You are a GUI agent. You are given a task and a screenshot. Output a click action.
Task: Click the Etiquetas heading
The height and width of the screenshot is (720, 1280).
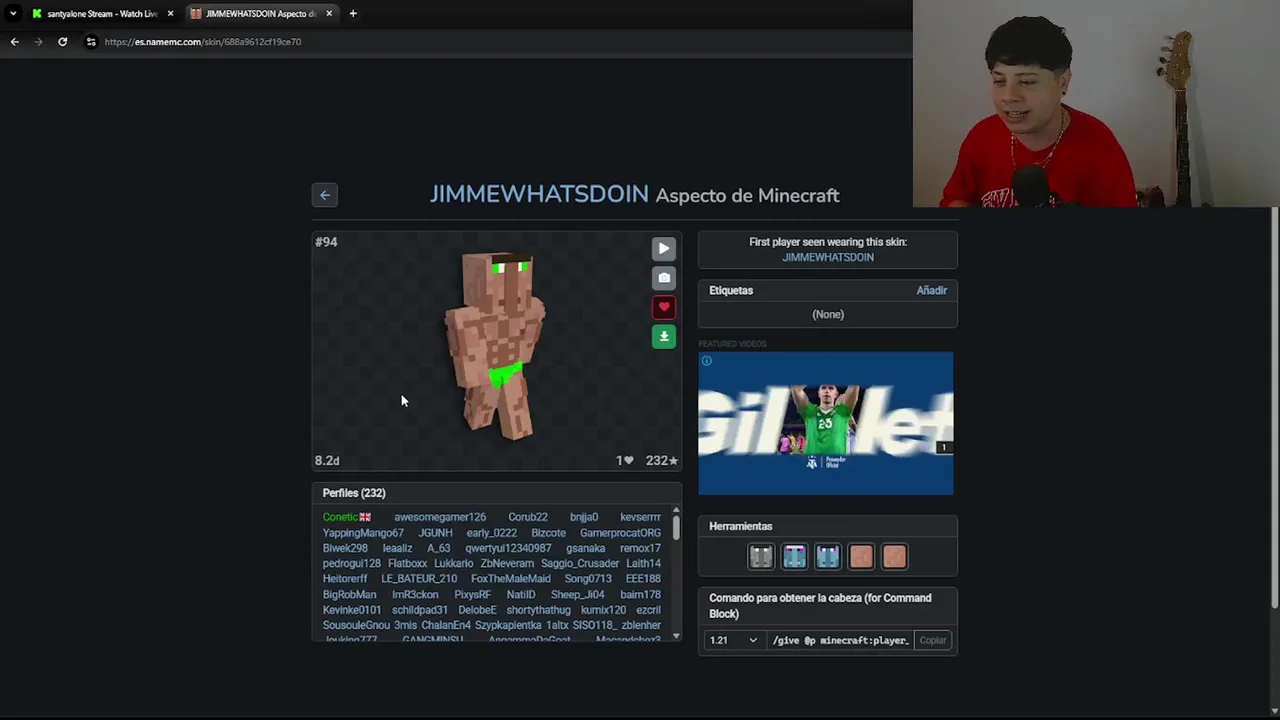point(731,290)
